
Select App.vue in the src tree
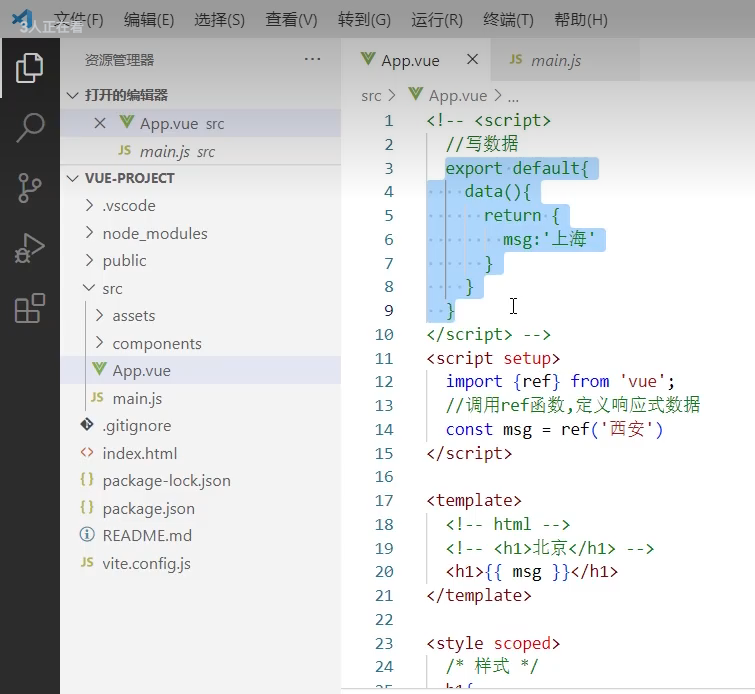pyautogui.click(x=201, y=370)
